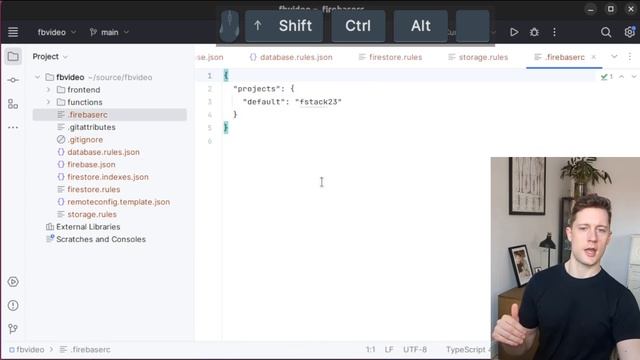Close the .firebaserc editor tab
The image size is (640, 360).
594,57
